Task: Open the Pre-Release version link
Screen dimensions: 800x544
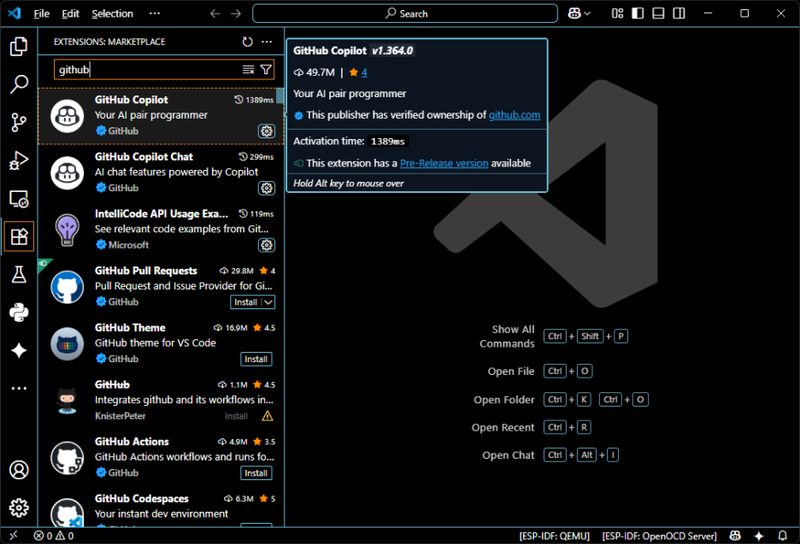Action: [444, 163]
